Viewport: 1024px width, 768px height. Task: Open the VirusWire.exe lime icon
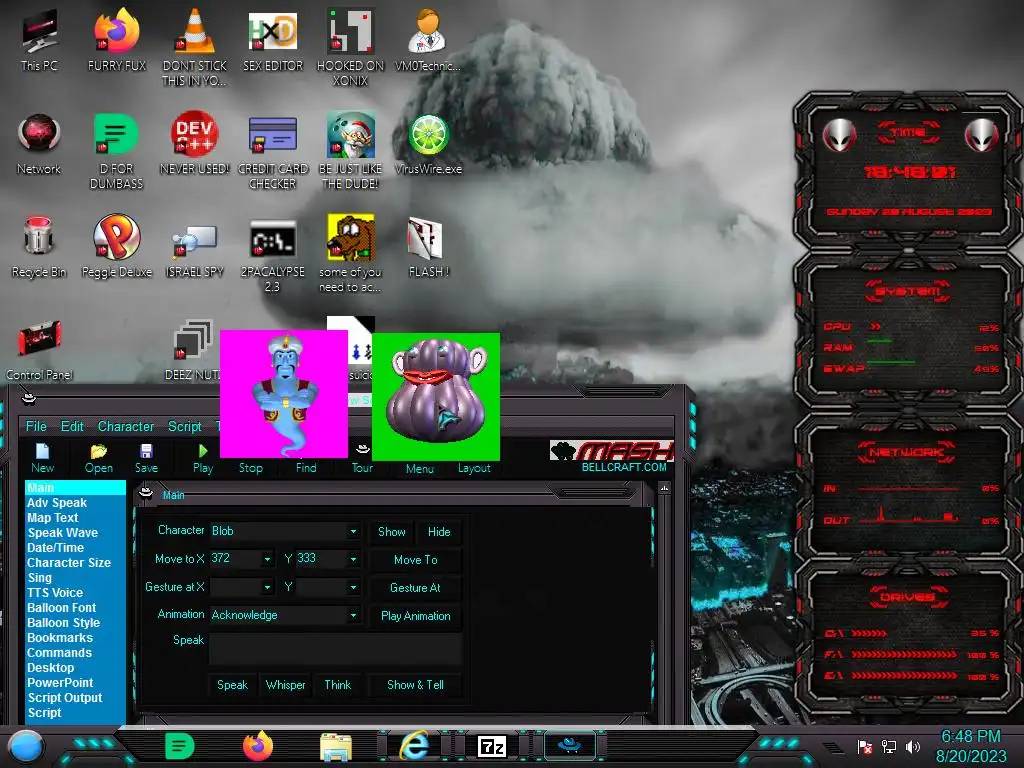tap(428, 144)
